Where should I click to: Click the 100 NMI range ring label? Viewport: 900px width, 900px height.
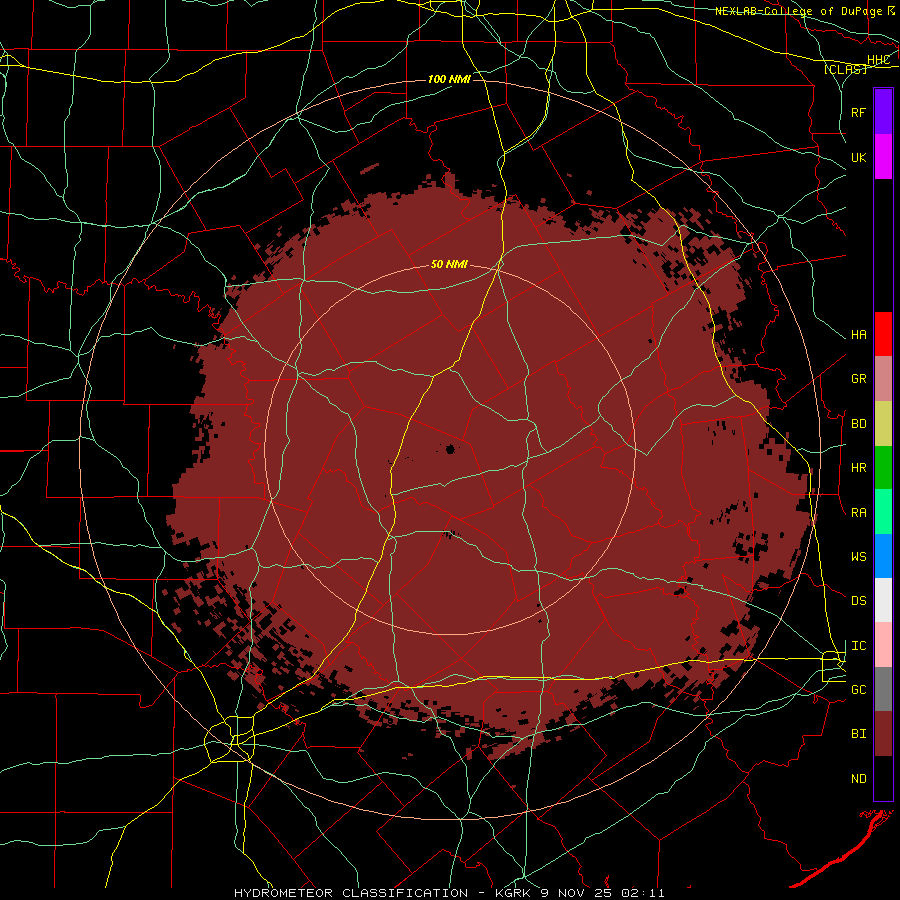tap(449, 79)
